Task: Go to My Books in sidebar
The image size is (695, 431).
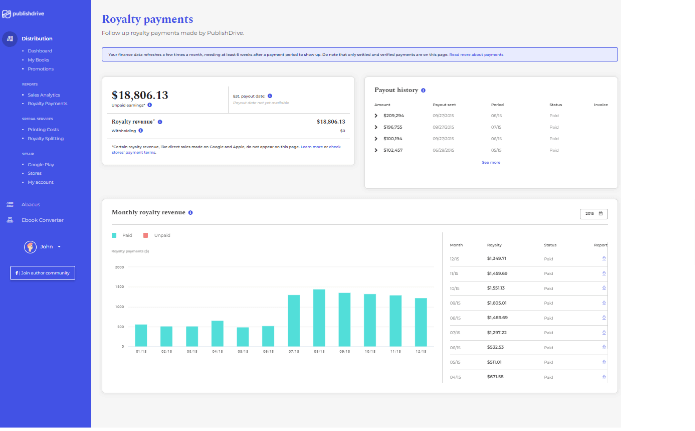Action: point(38,60)
